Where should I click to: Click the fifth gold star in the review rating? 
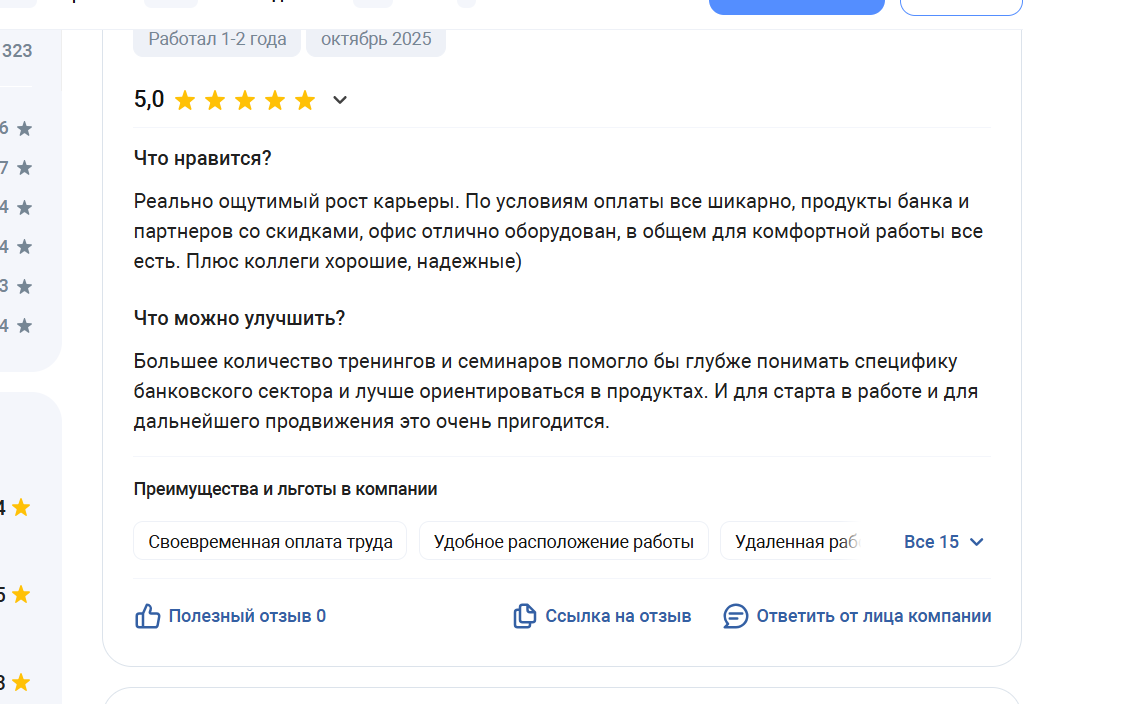tap(305, 100)
